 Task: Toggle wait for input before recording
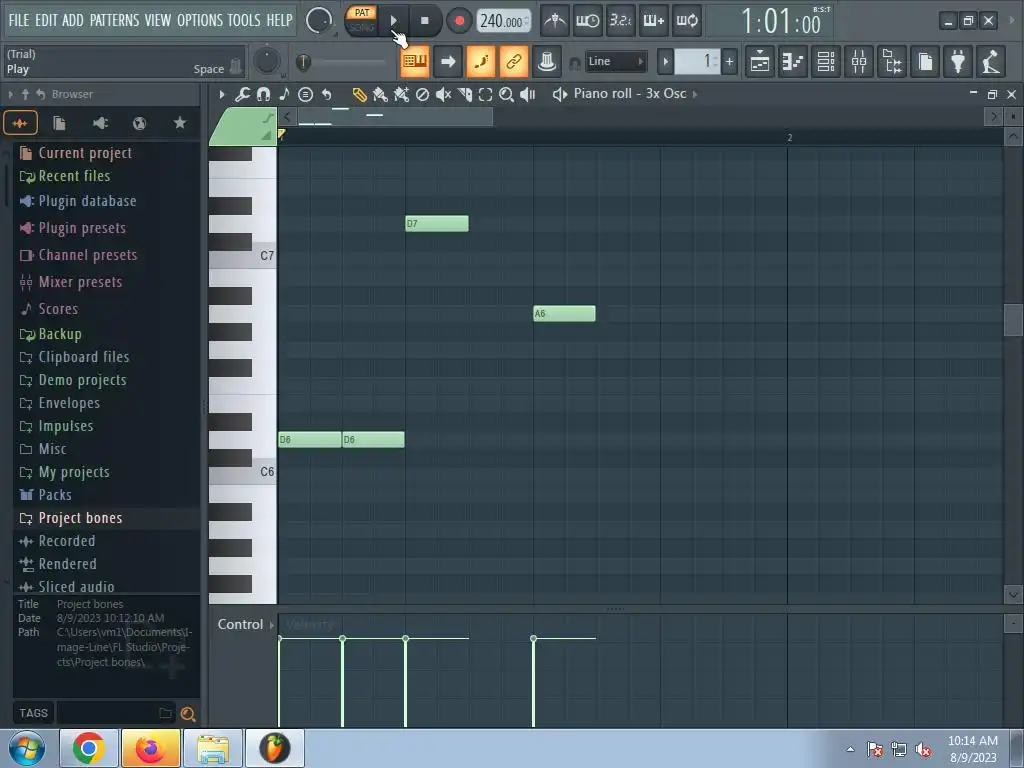point(587,21)
